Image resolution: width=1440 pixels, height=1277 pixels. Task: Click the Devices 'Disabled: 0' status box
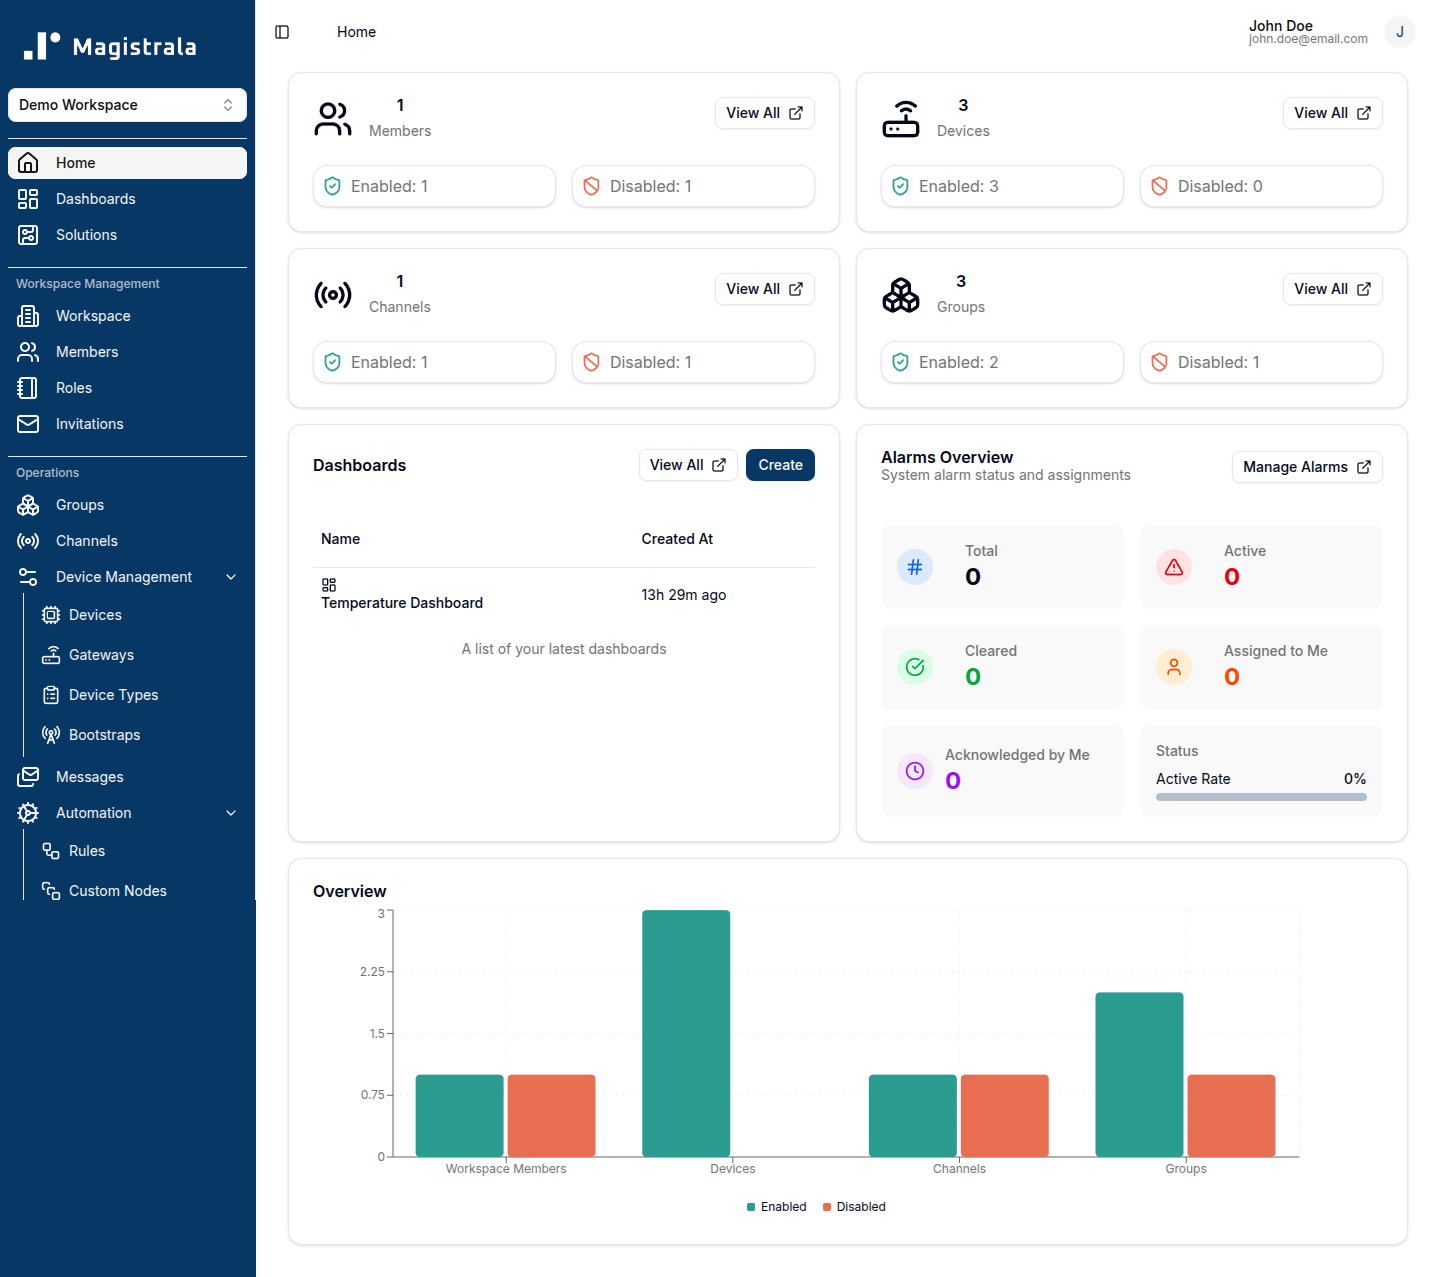click(x=1261, y=186)
